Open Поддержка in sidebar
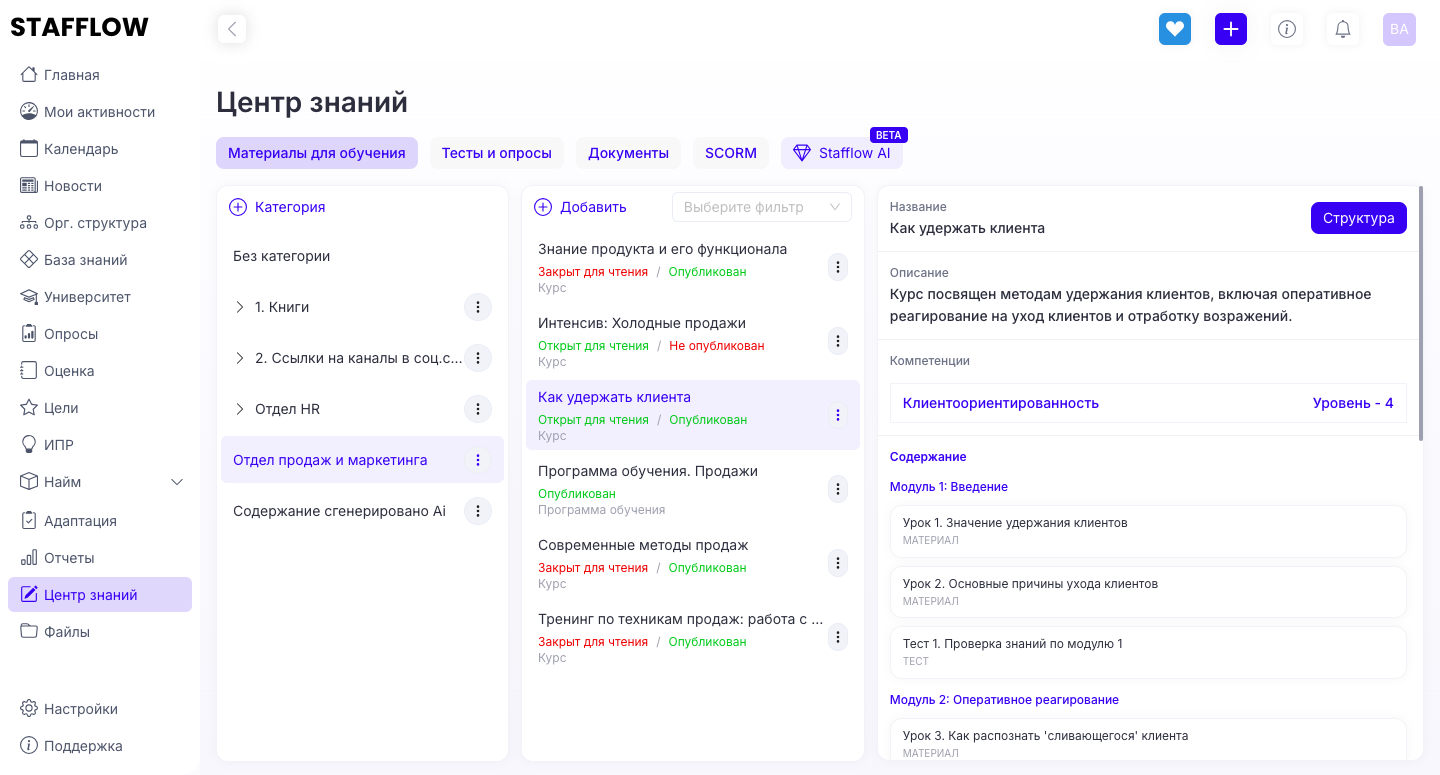Screen dimensions: 1440x775 (100, 746)
